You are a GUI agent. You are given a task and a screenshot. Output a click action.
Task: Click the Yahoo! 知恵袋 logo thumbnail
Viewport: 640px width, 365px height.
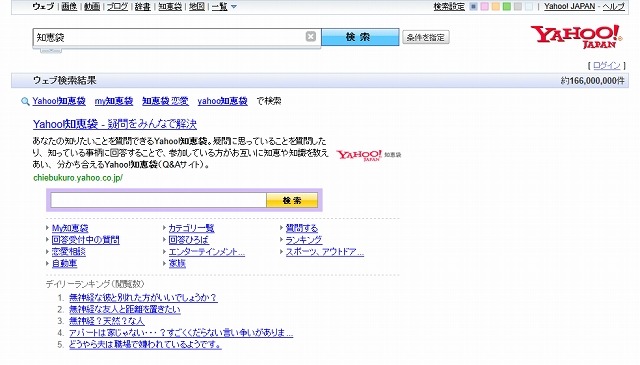tap(369, 155)
